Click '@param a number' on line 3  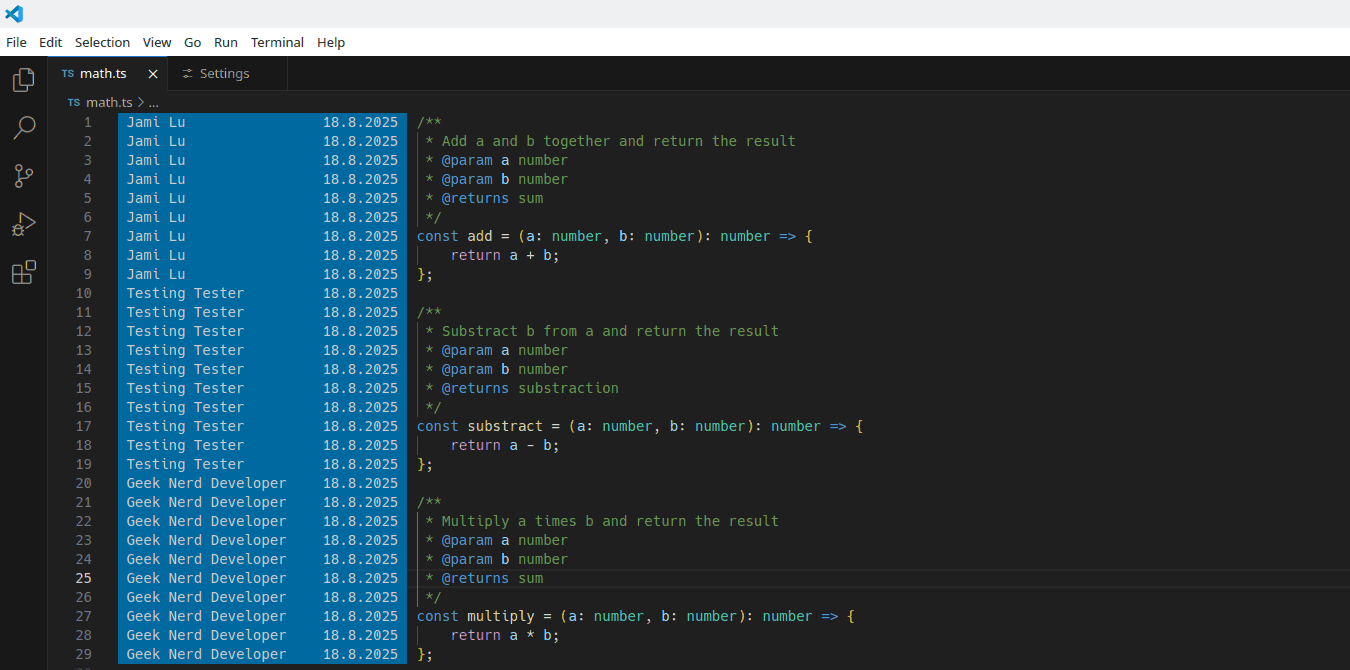pos(496,160)
